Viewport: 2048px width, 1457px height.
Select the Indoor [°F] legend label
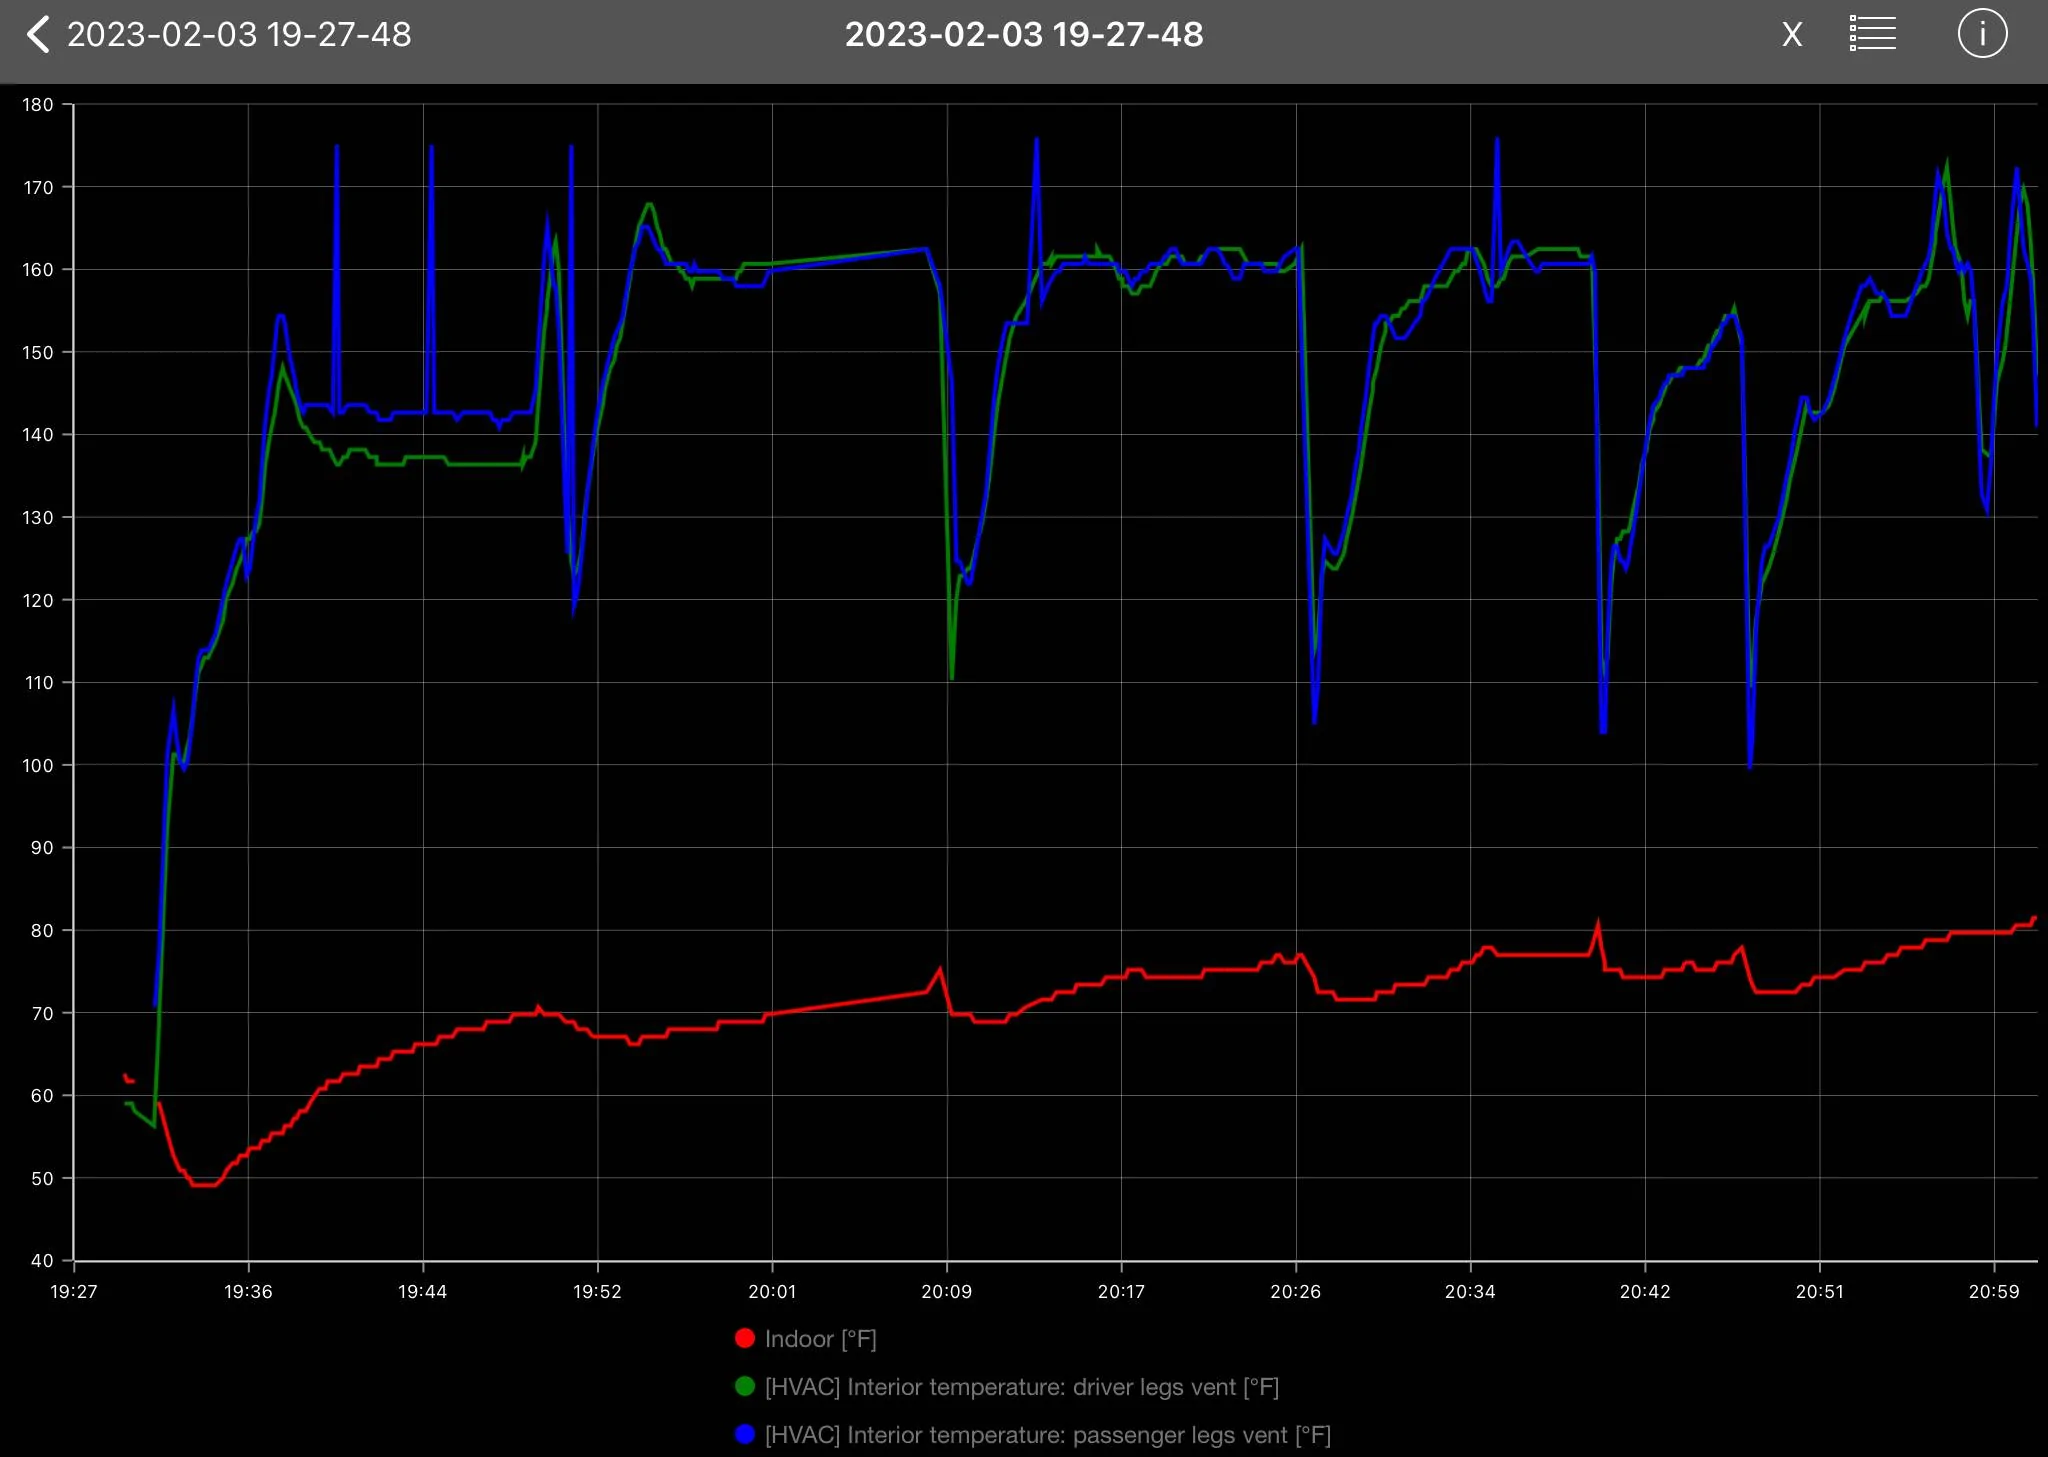point(821,1339)
